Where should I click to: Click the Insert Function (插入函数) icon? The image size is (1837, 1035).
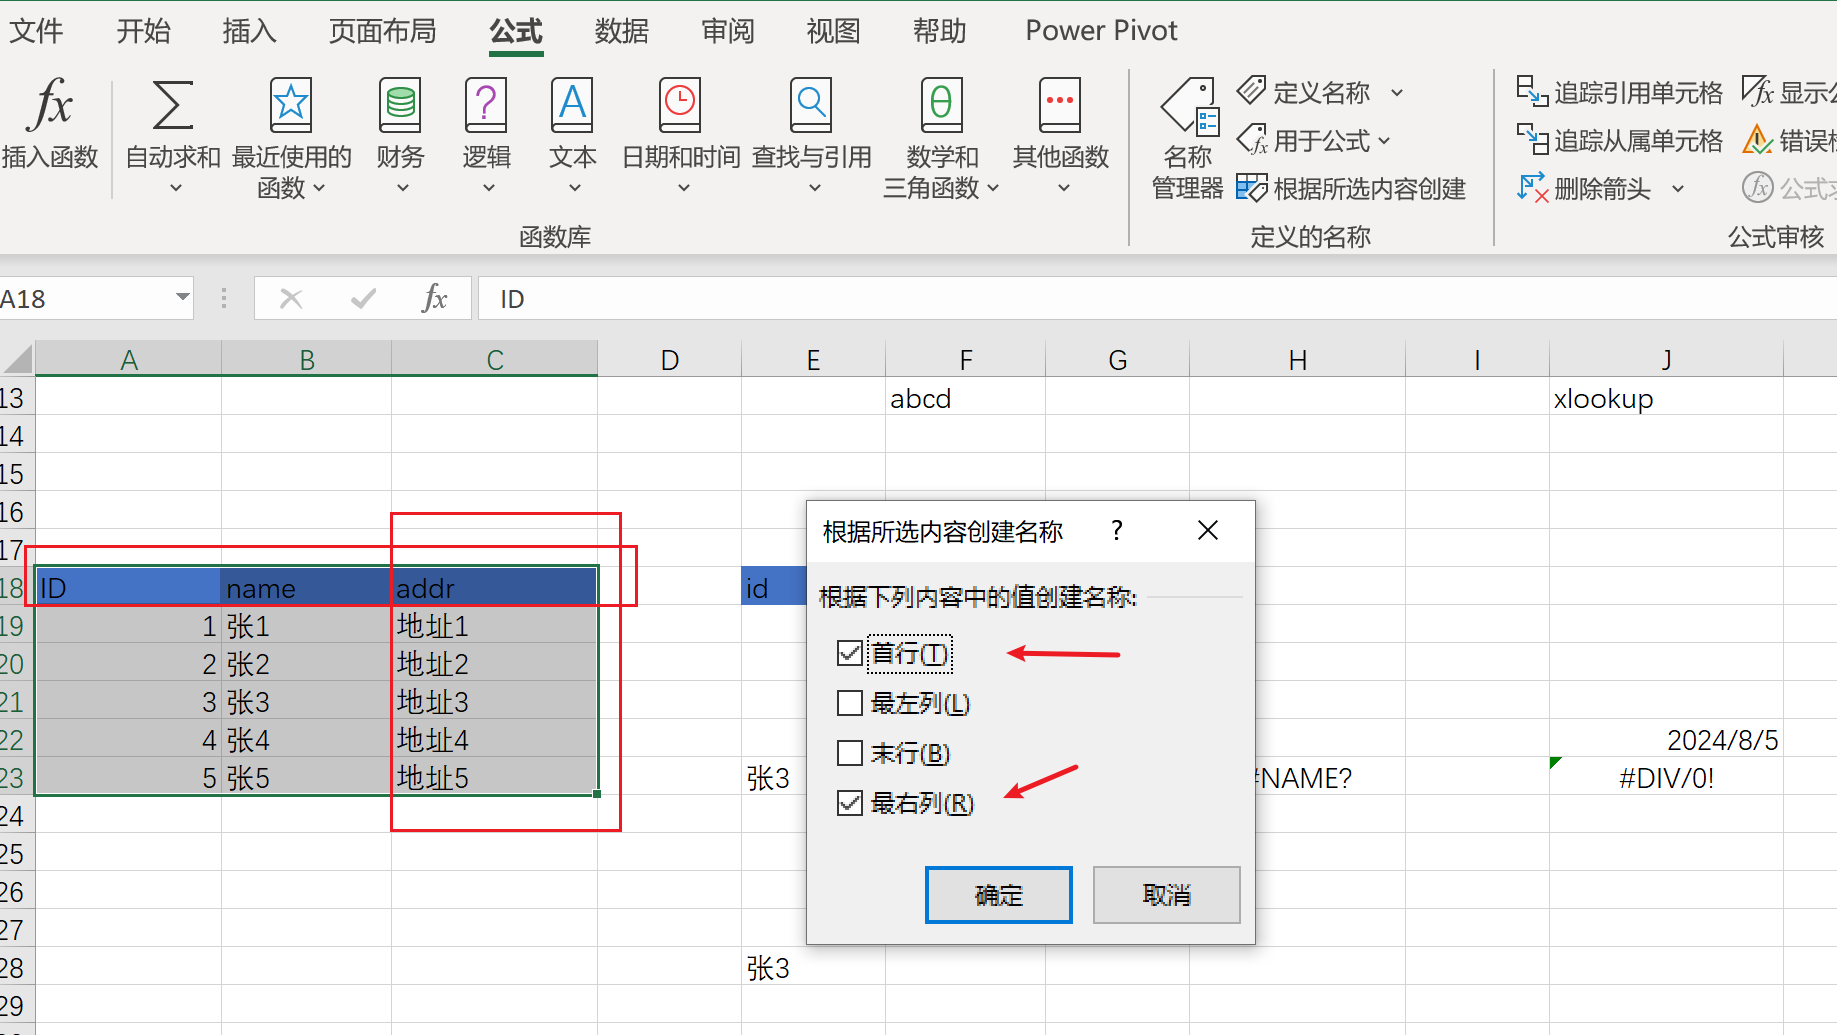(x=51, y=104)
